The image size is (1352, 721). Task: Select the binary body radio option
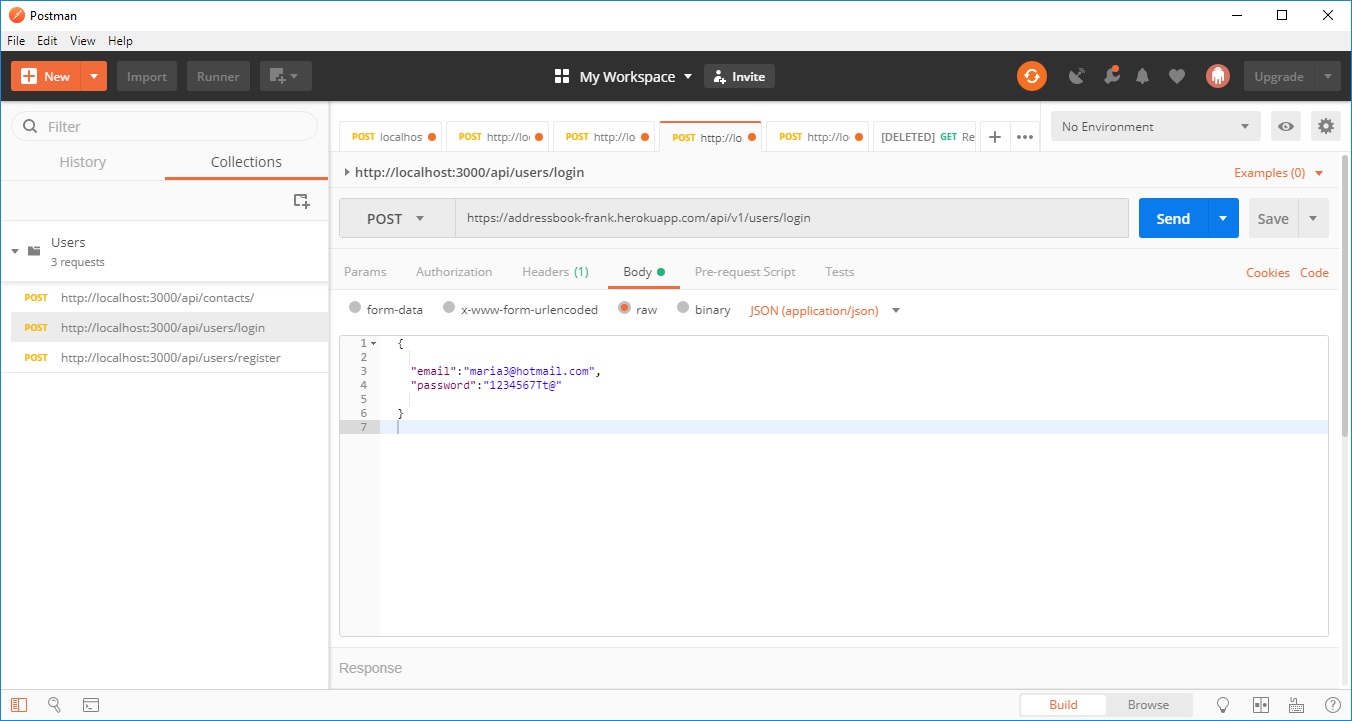point(683,308)
